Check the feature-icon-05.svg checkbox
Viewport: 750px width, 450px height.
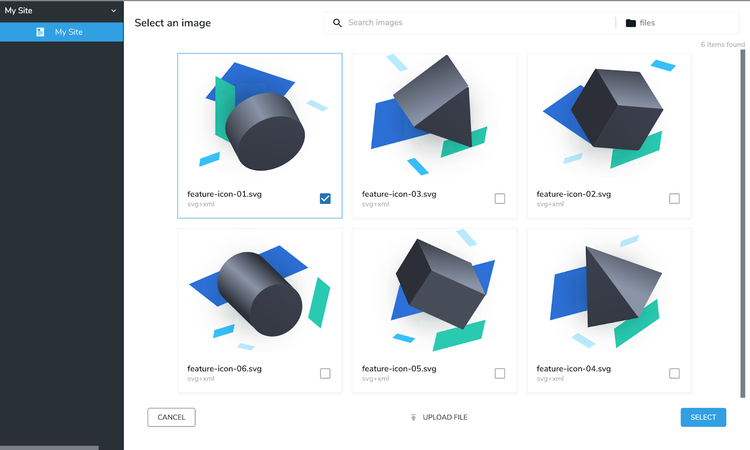click(x=500, y=373)
